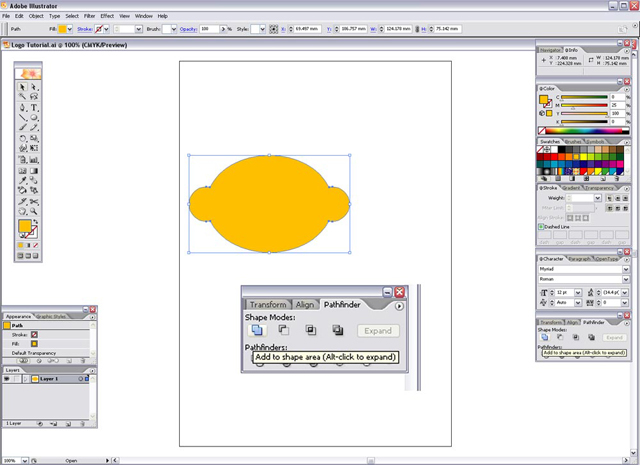This screenshot has height=465, width=640.
Task: Click the Stroke link in control bar
Action: click(84, 29)
